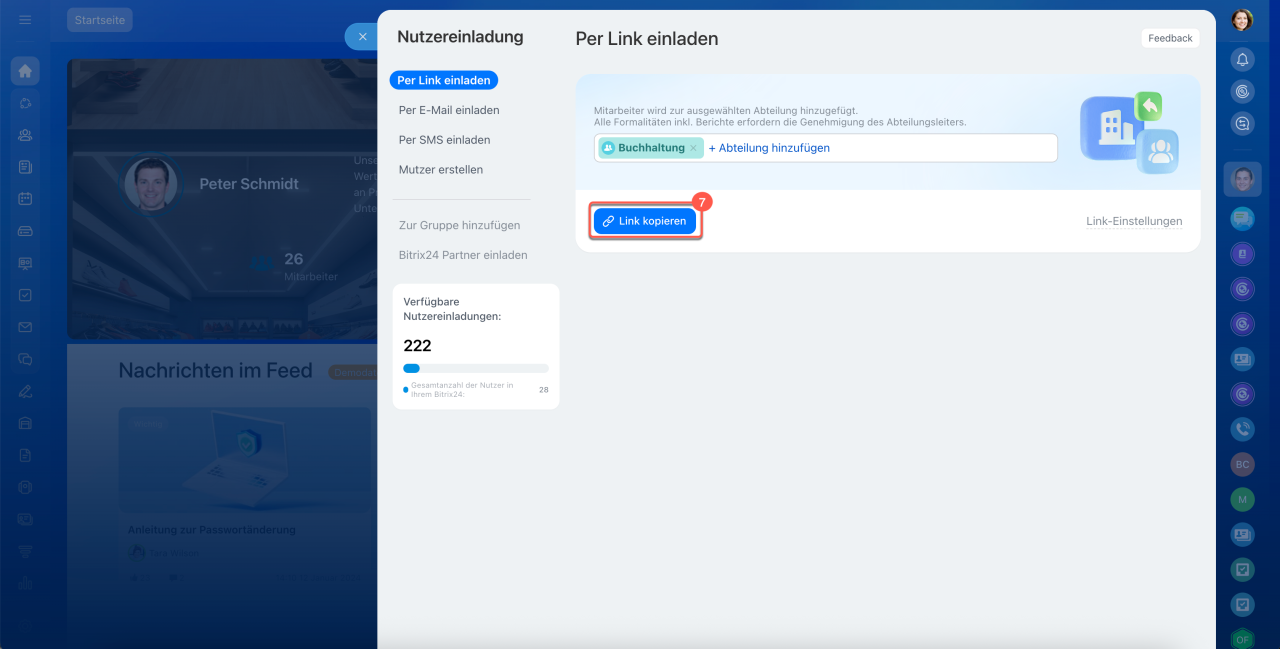This screenshot has width=1280, height=649.
Task: Click the Link kopieren button
Action: click(645, 221)
